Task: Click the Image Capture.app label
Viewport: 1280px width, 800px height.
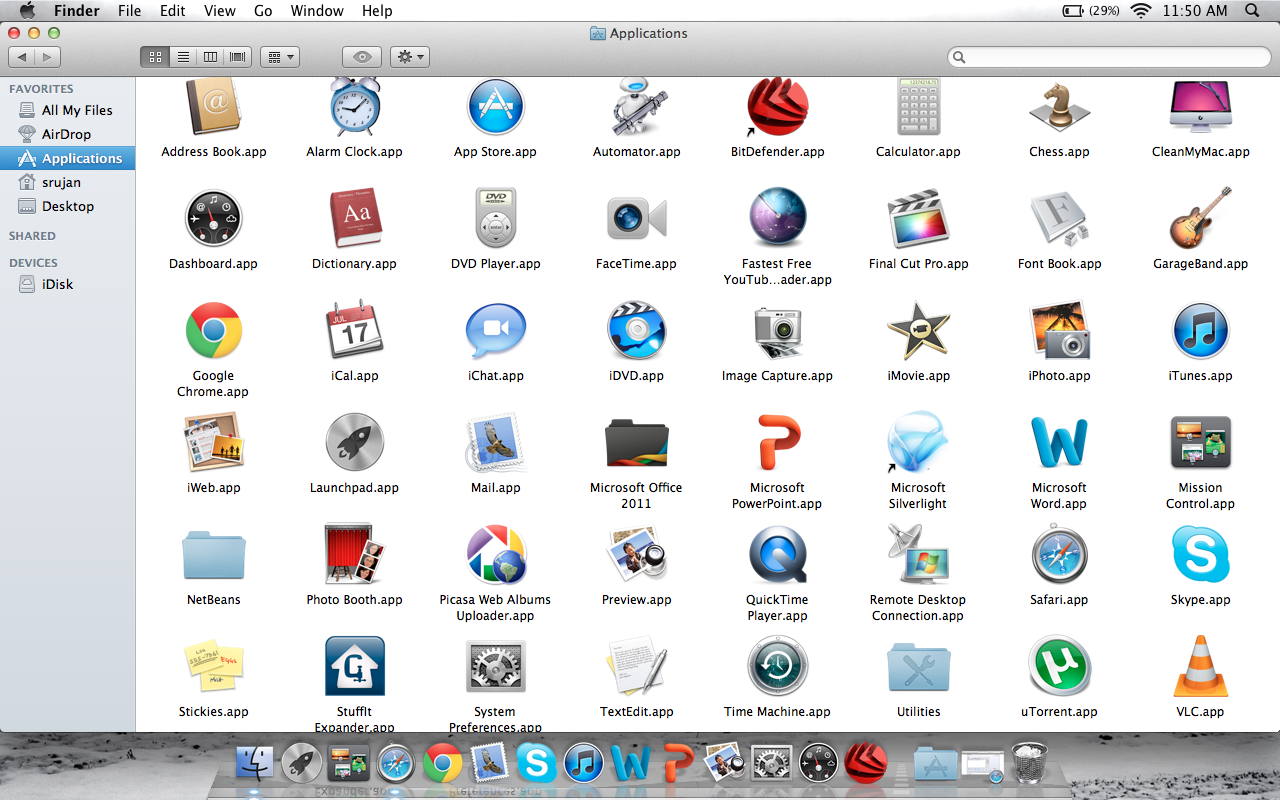Action: click(777, 376)
